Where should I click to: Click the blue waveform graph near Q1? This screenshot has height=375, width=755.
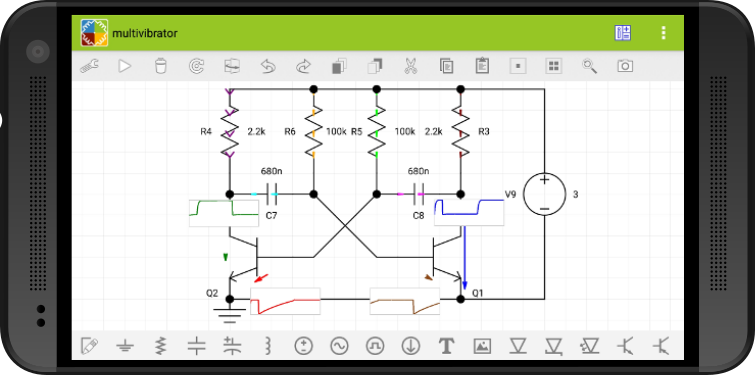[x=469, y=212]
